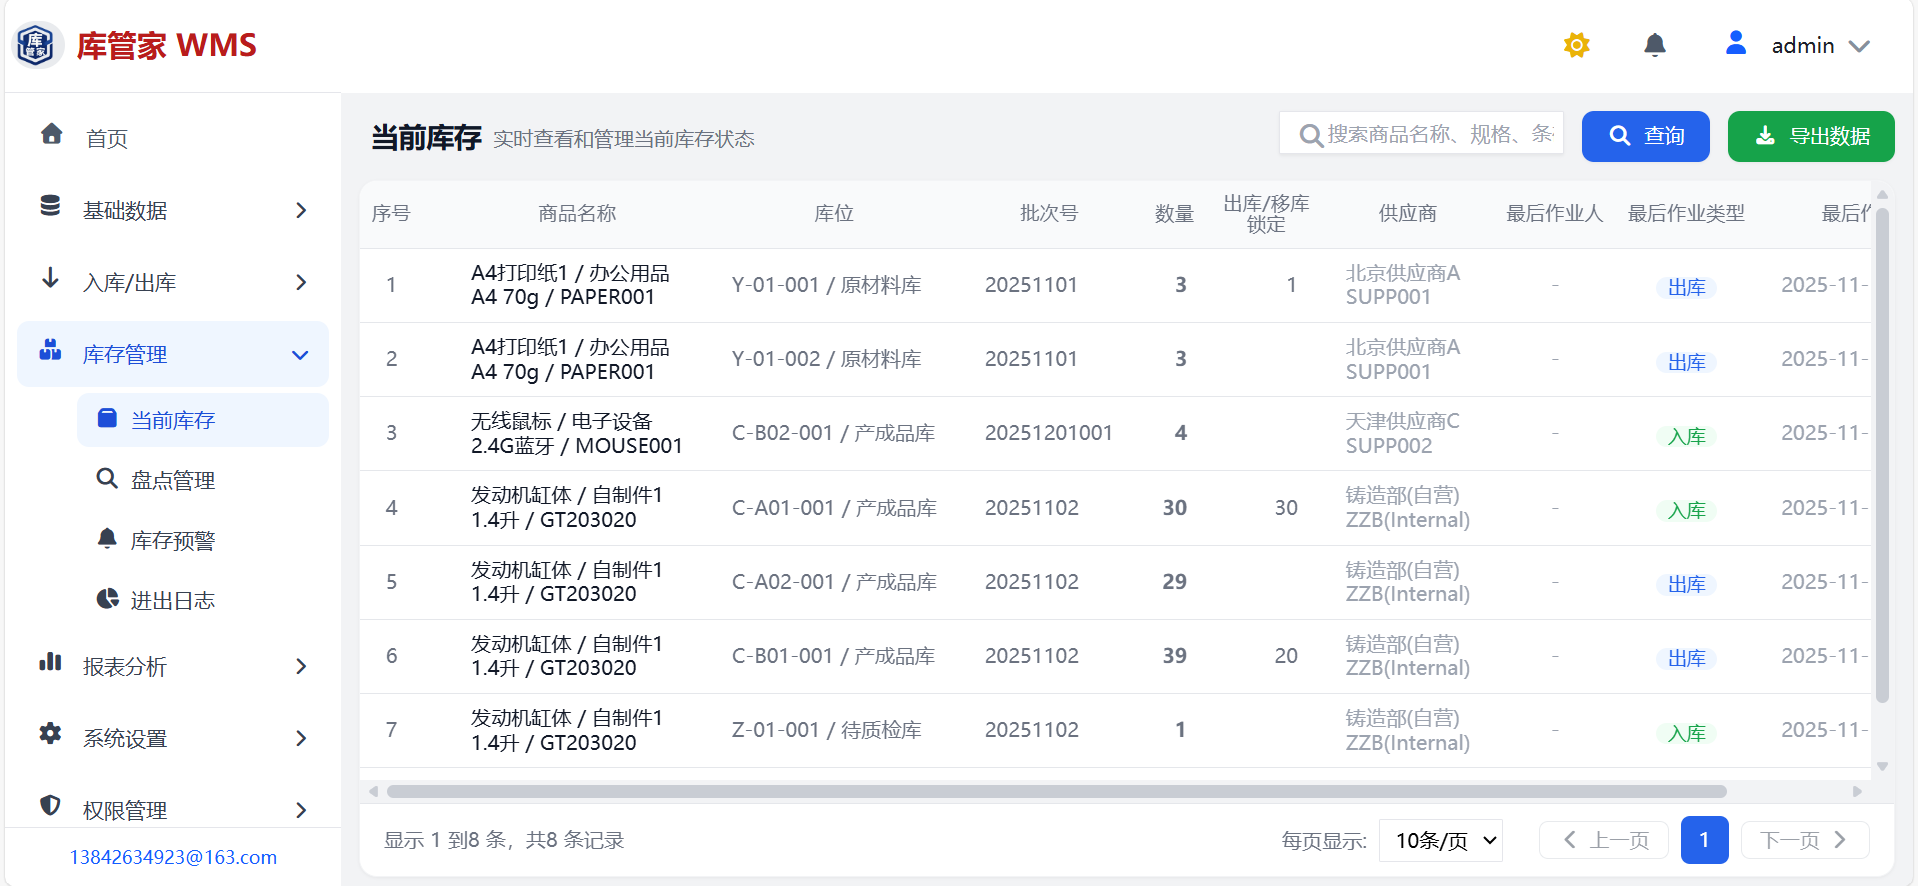Click the horizontal table scrollbar thumb
Viewport: 1918px width, 886px height.
[x=1056, y=791]
